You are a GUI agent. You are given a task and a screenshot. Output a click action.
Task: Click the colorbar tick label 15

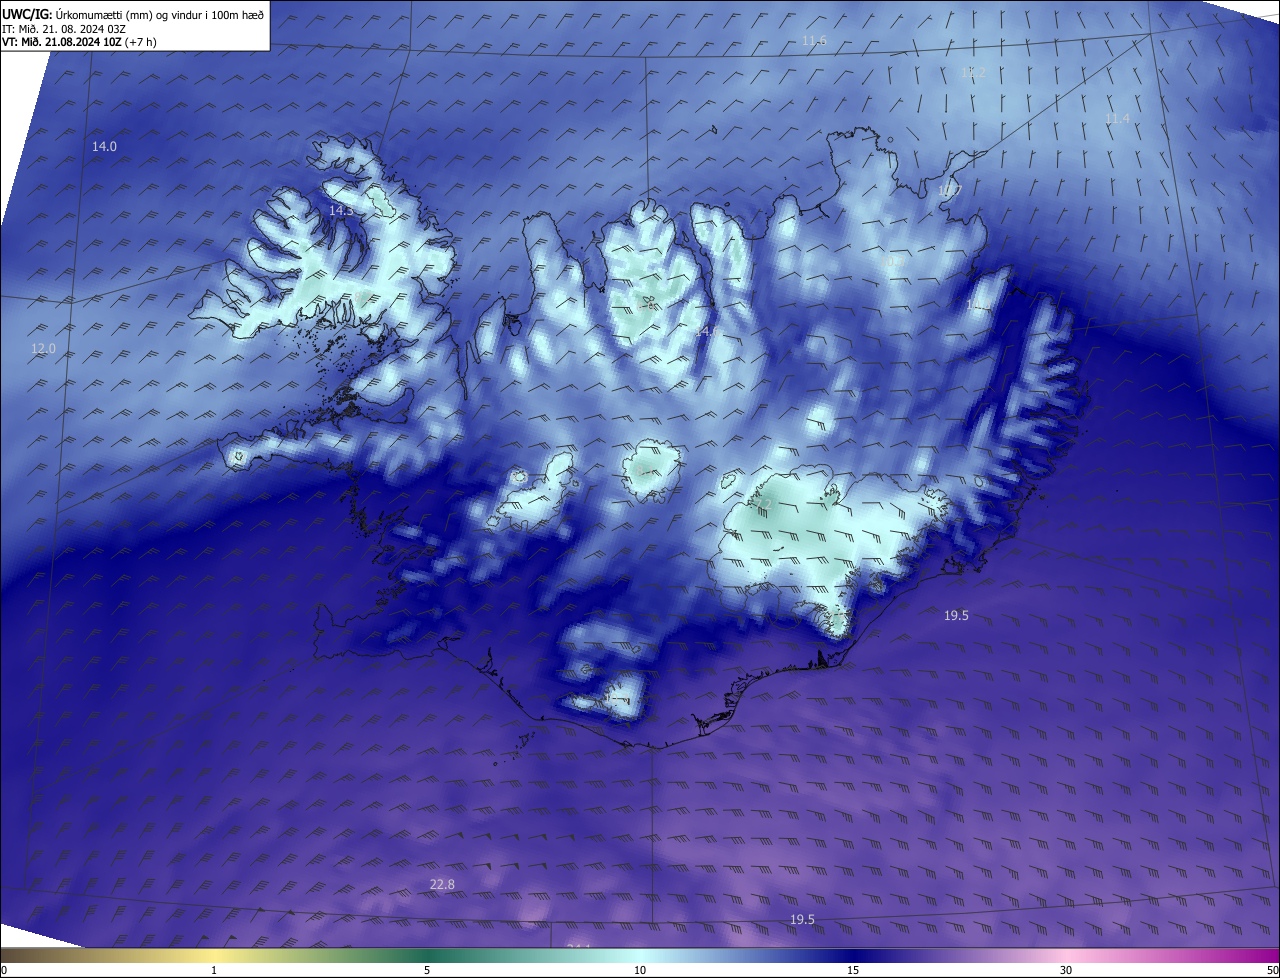click(x=853, y=970)
